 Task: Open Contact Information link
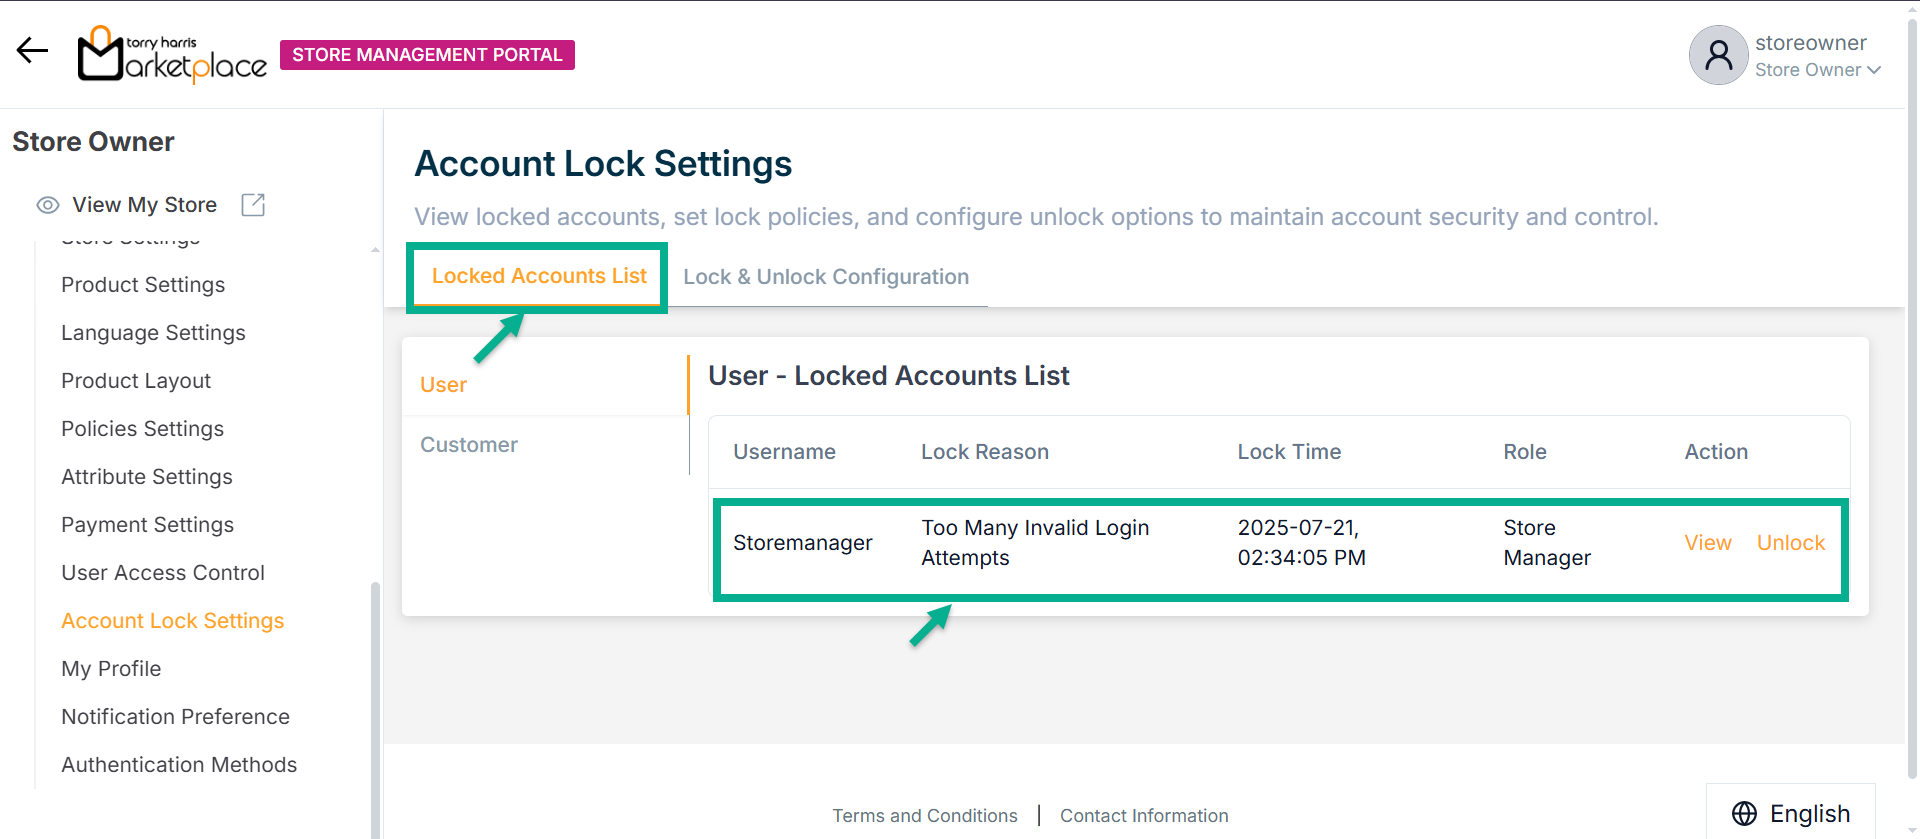(1144, 816)
